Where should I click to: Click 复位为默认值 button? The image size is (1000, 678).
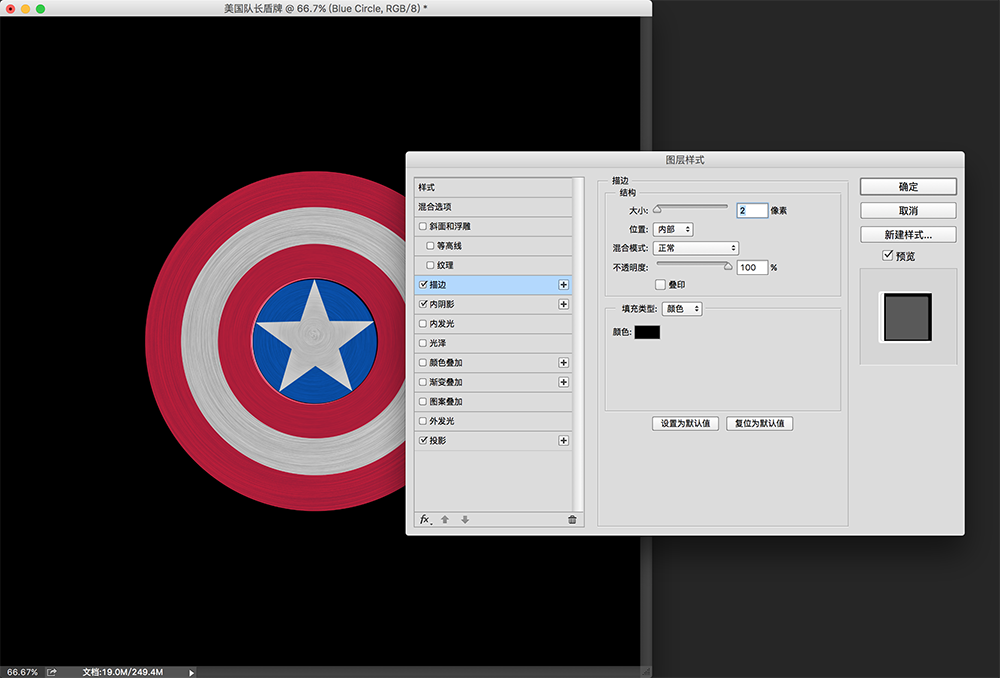click(760, 424)
